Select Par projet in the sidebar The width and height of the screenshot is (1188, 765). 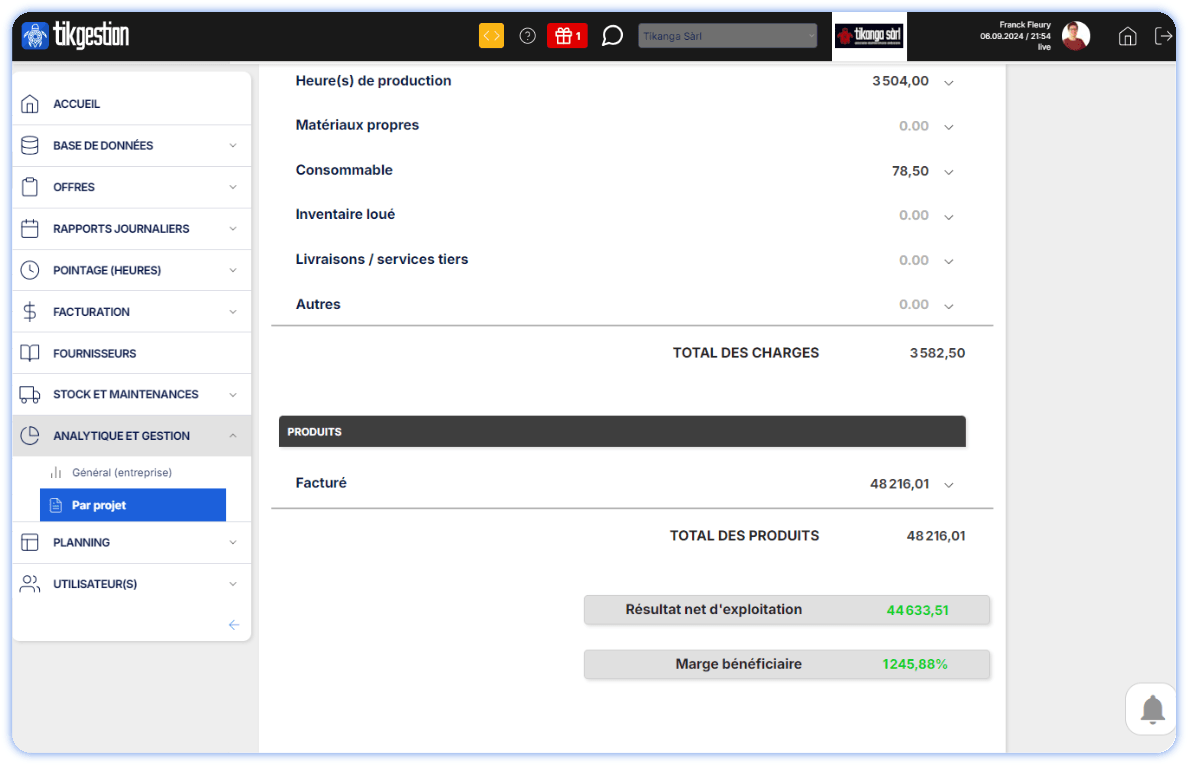tap(133, 505)
